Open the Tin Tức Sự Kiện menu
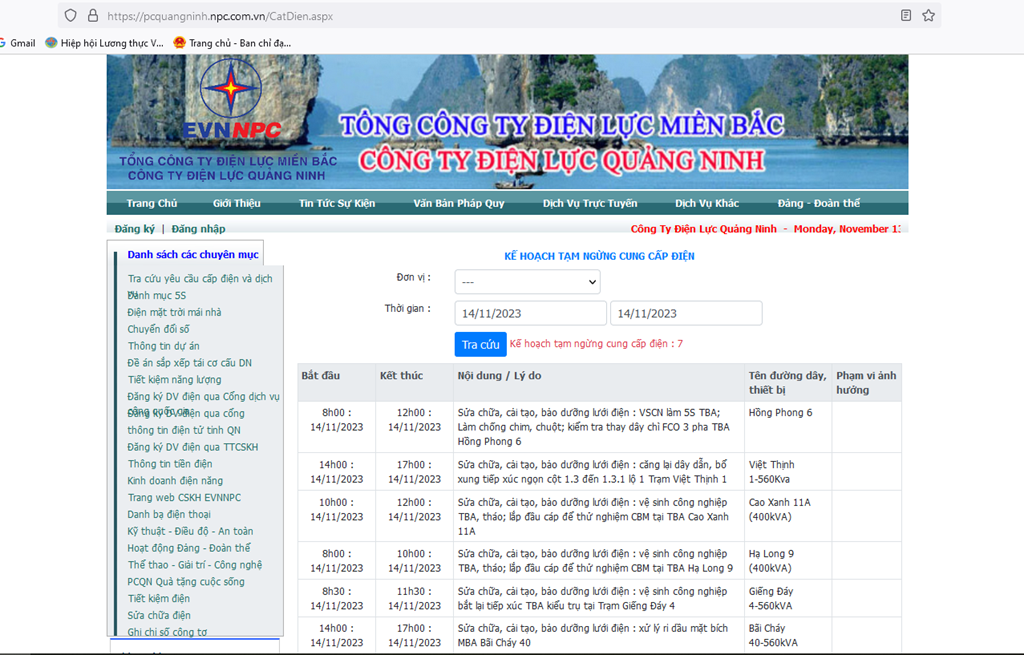 [337, 203]
